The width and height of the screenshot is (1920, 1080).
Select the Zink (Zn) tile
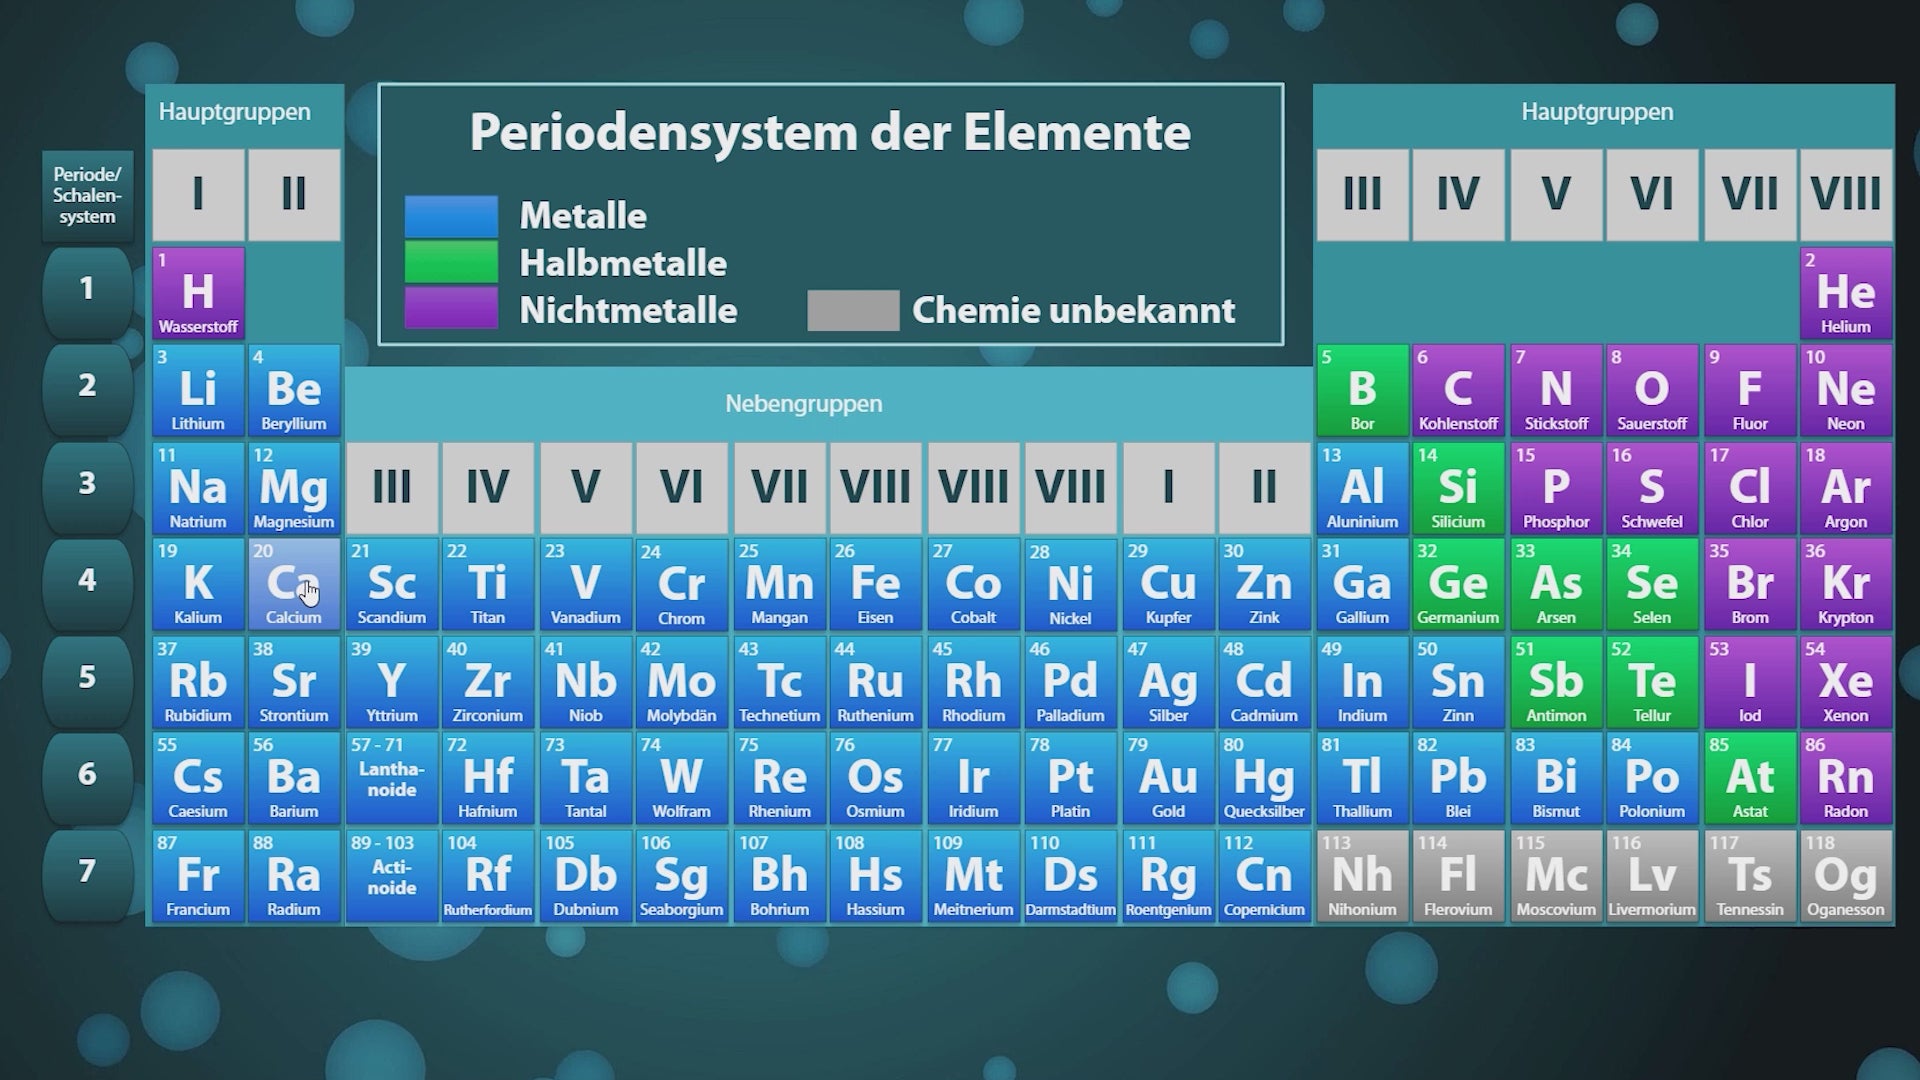pos(1264,585)
